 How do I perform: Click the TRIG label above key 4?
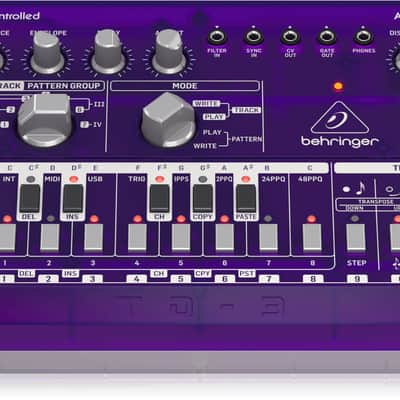137,179
